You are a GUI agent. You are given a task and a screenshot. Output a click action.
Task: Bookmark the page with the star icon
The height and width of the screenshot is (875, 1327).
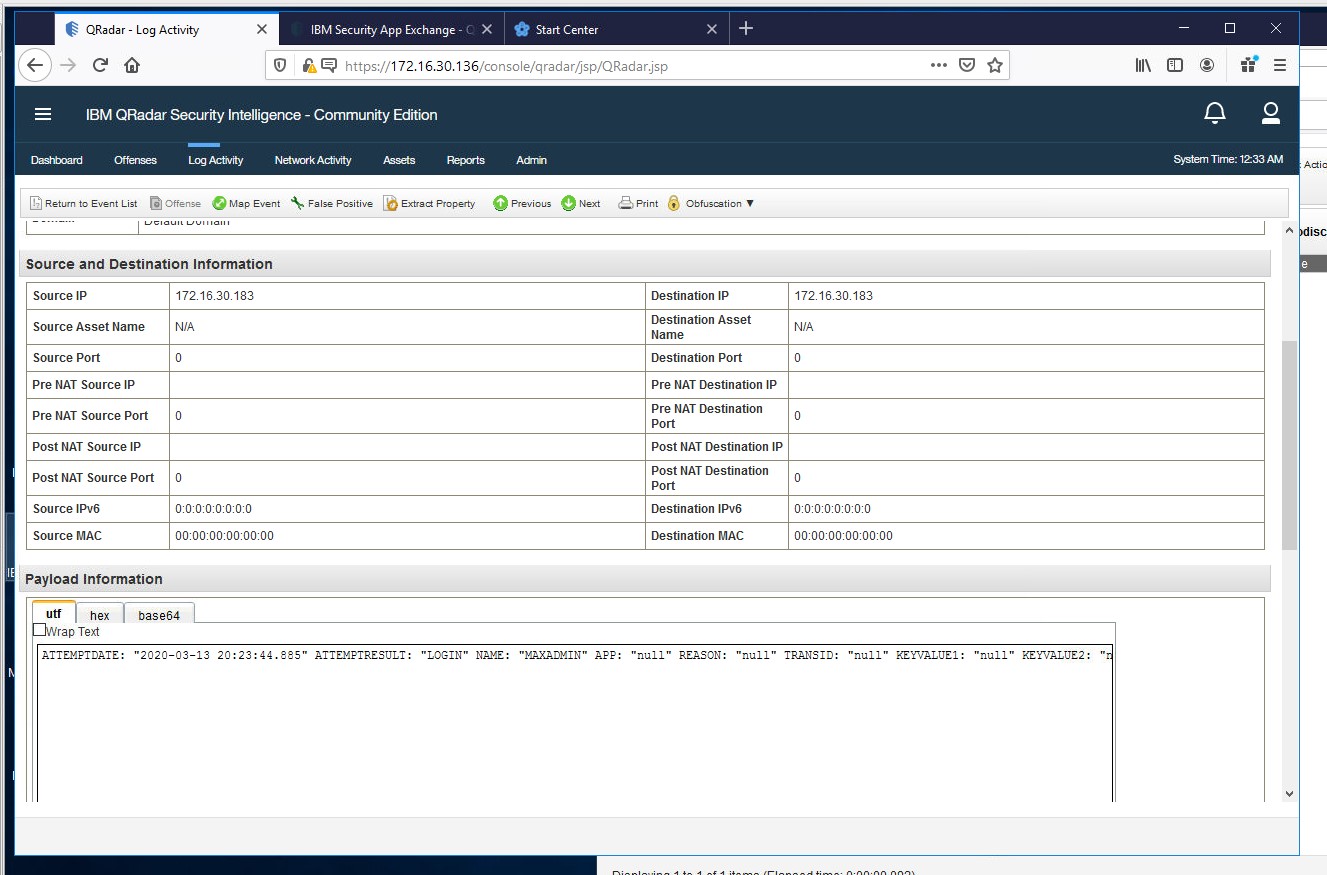pos(995,64)
